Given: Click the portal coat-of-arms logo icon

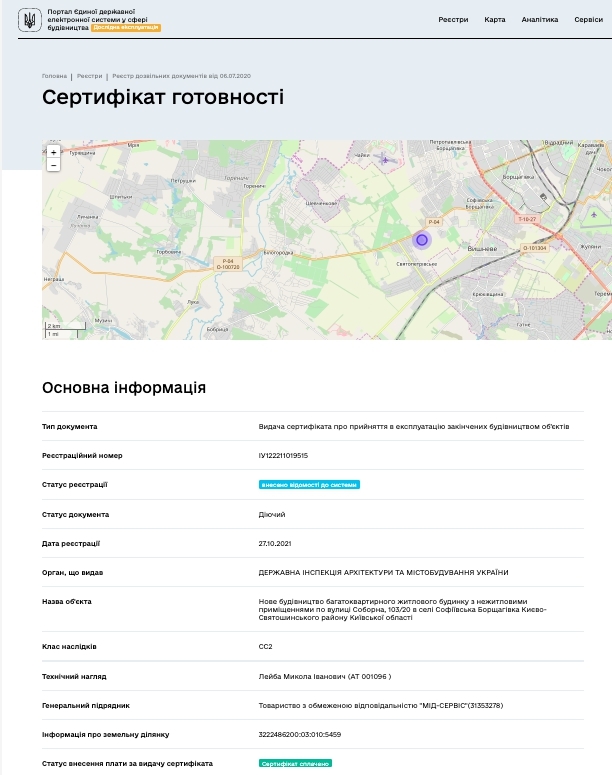Looking at the screenshot, I should coord(30,20).
